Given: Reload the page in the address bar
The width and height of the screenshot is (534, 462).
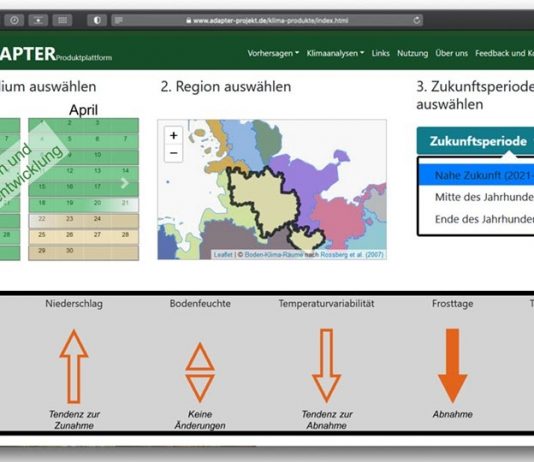Looking at the screenshot, I should click(416, 20).
